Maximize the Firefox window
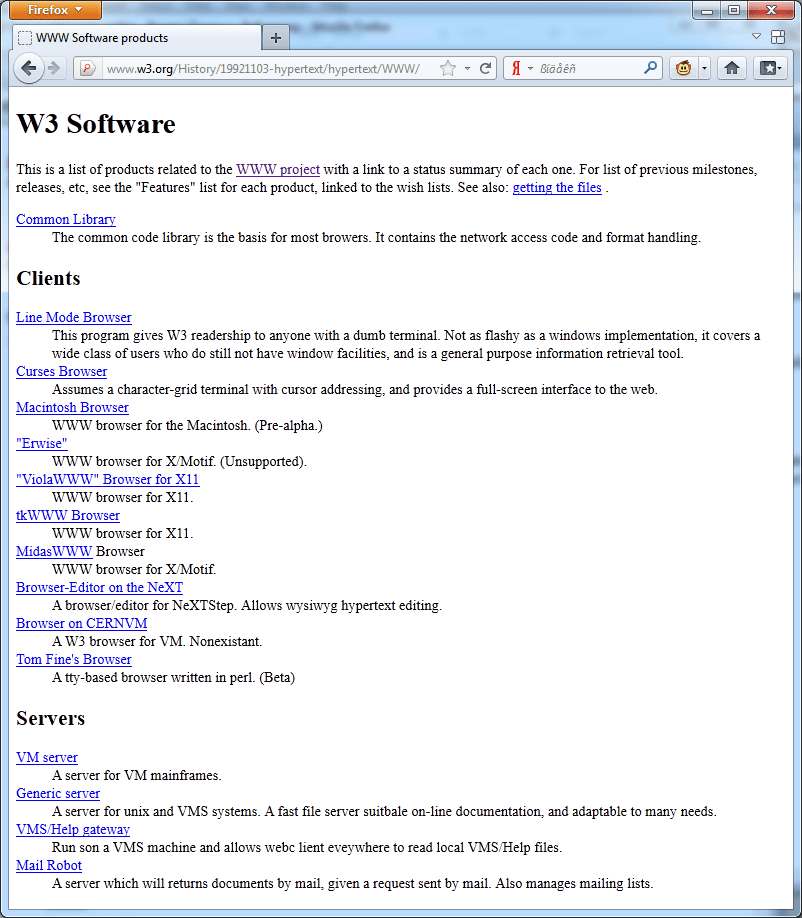802x918 pixels. click(734, 10)
